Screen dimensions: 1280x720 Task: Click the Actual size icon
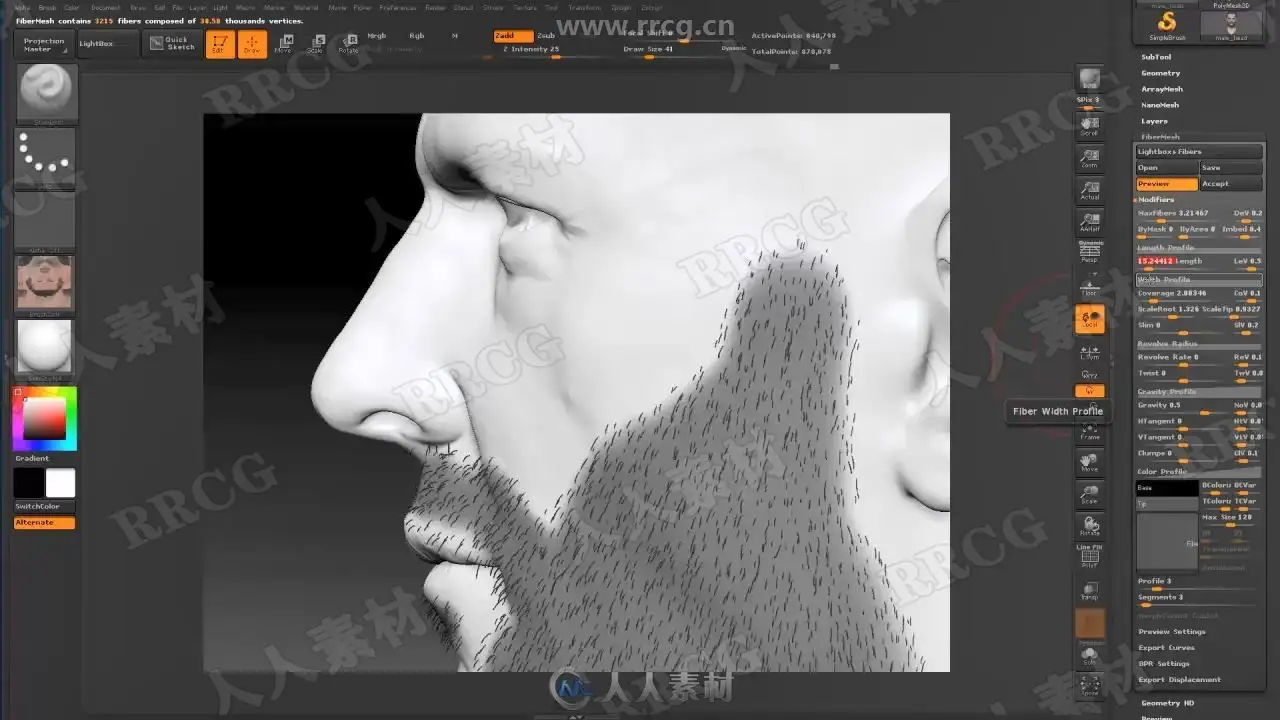[1089, 190]
